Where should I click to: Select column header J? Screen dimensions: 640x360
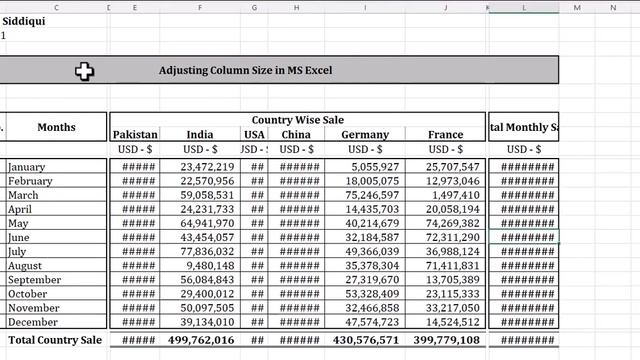coord(445,7)
